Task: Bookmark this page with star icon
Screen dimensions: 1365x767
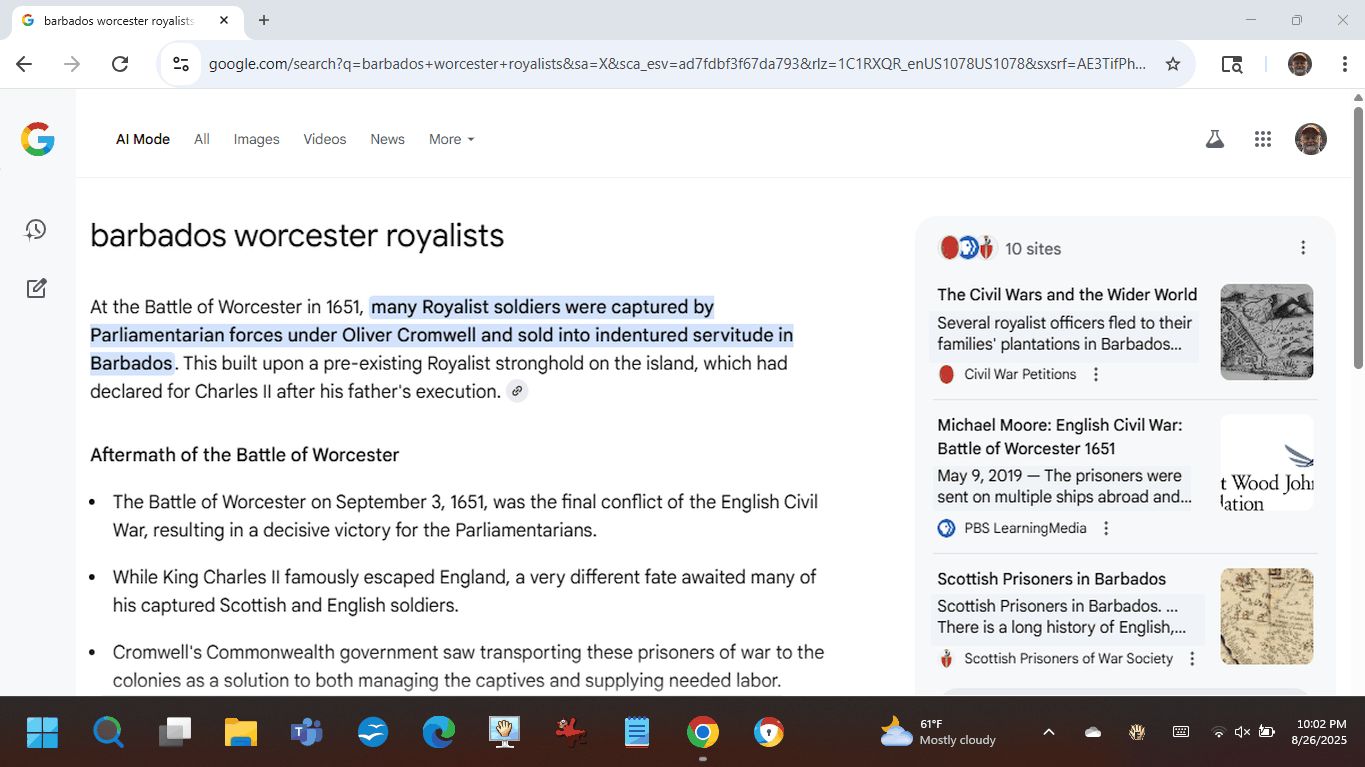Action: point(1173,64)
